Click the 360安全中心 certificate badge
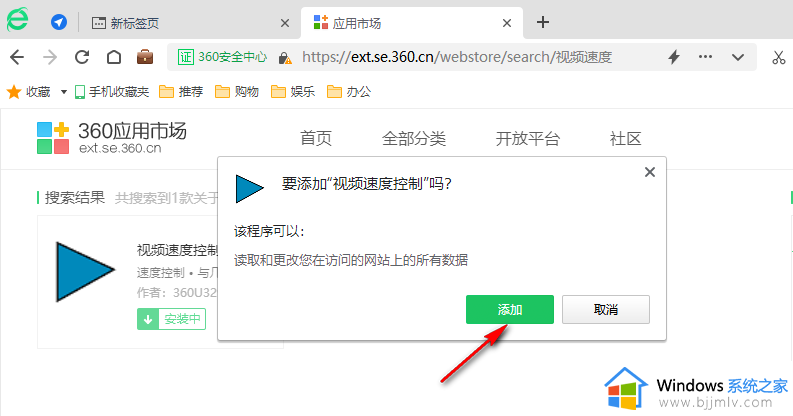Screen dimensions: 793x416 (222, 57)
